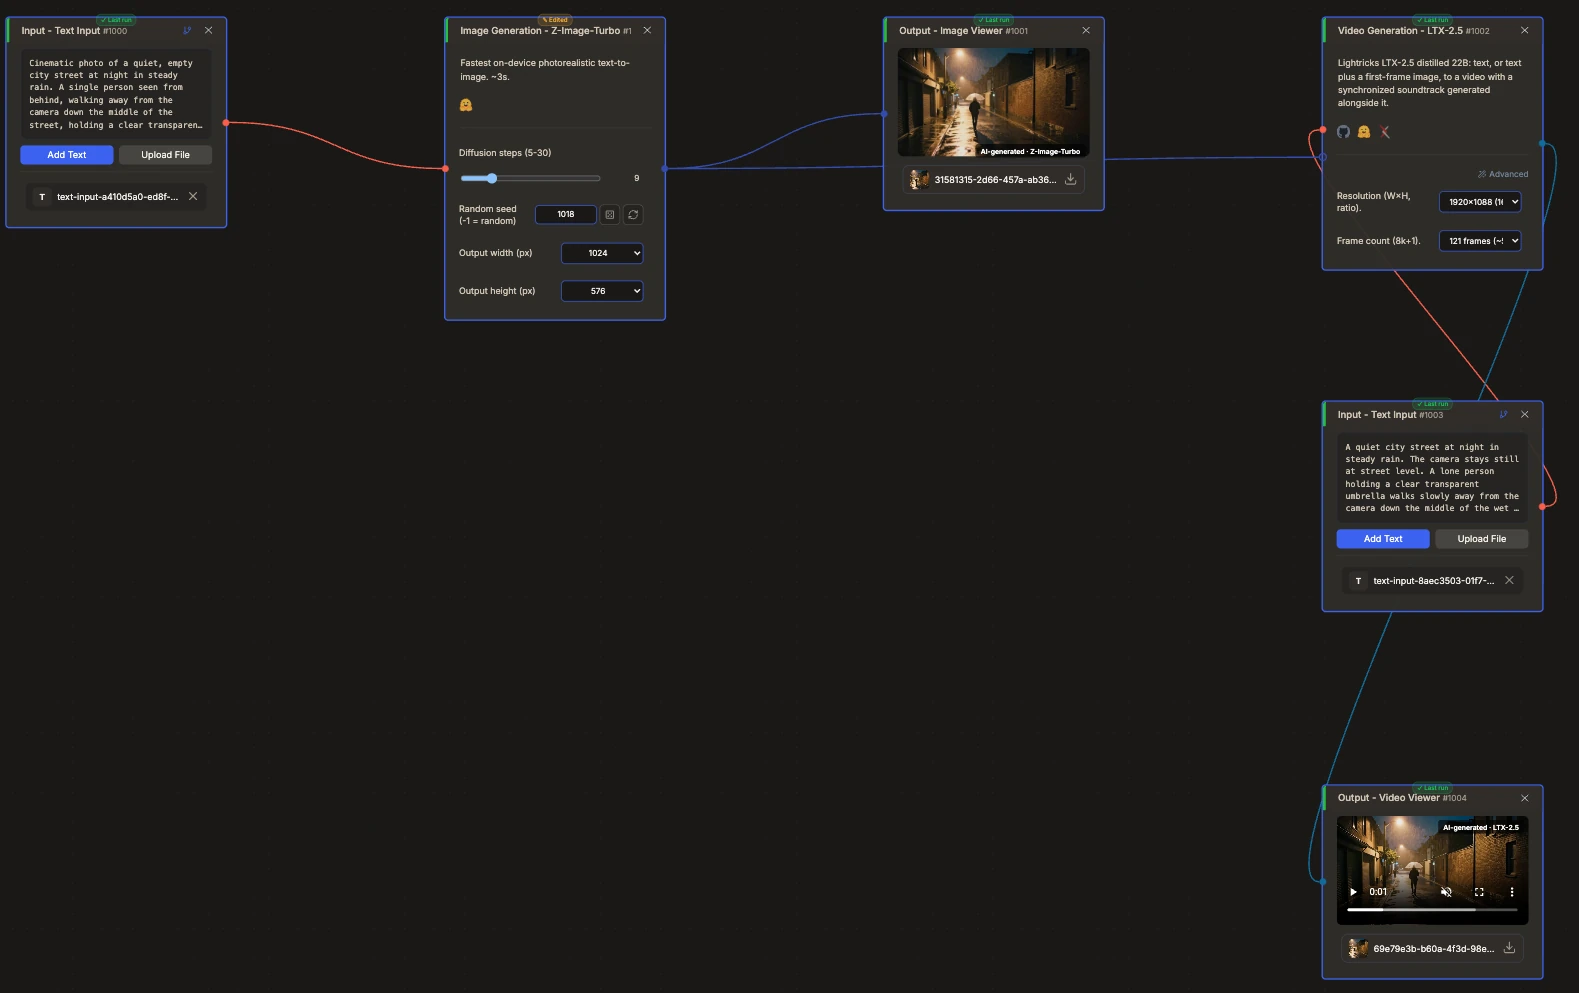Open the Output width dropdown
Image resolution: width=1579 pixels, height=993 pixels.
click(x=602, y=253)
